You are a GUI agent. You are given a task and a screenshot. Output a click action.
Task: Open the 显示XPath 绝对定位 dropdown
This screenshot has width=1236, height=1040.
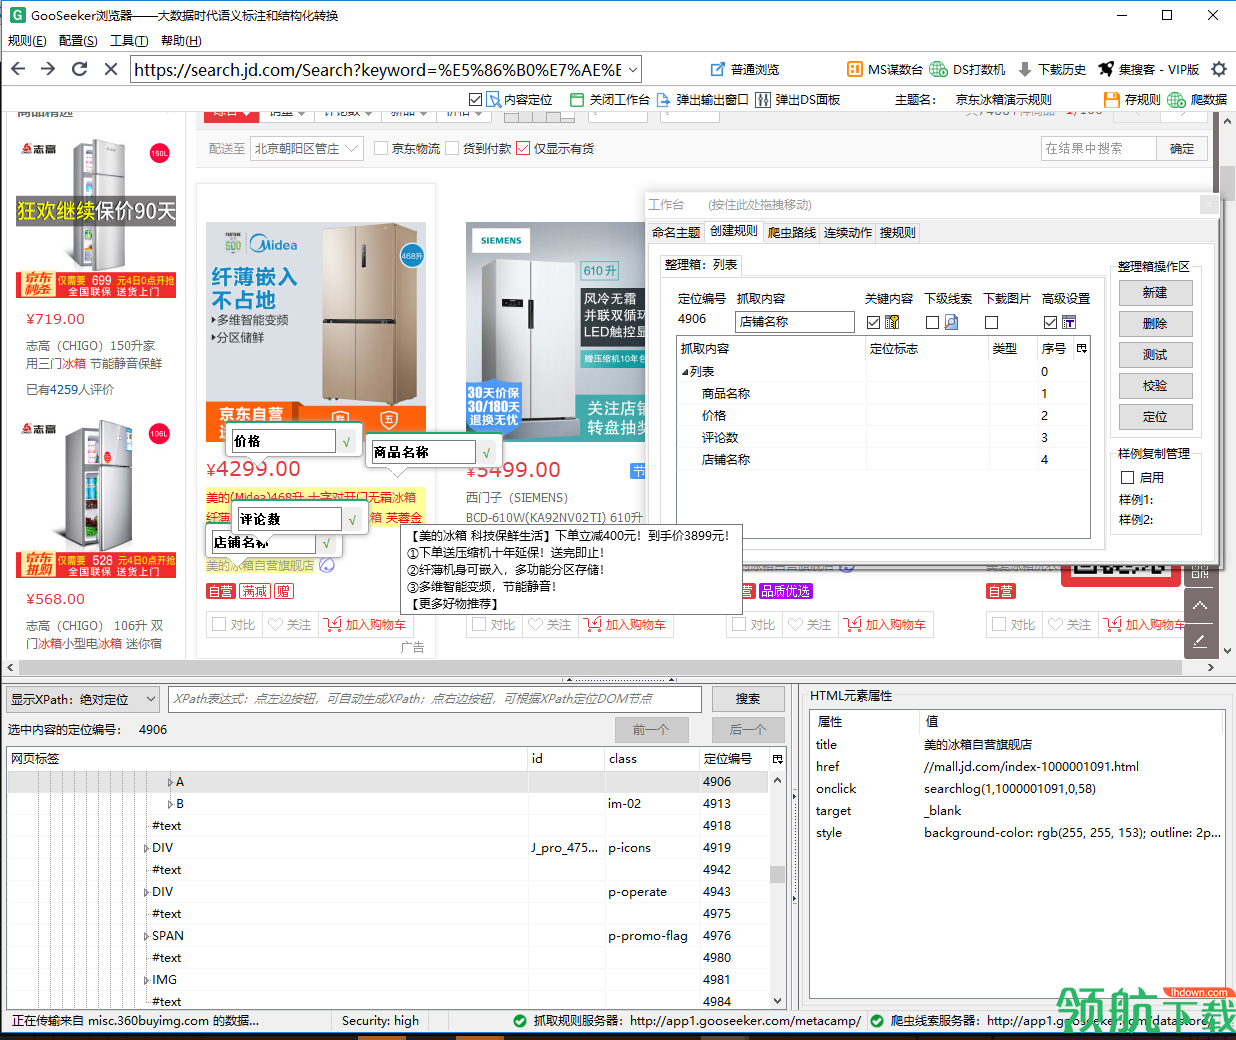83,699
